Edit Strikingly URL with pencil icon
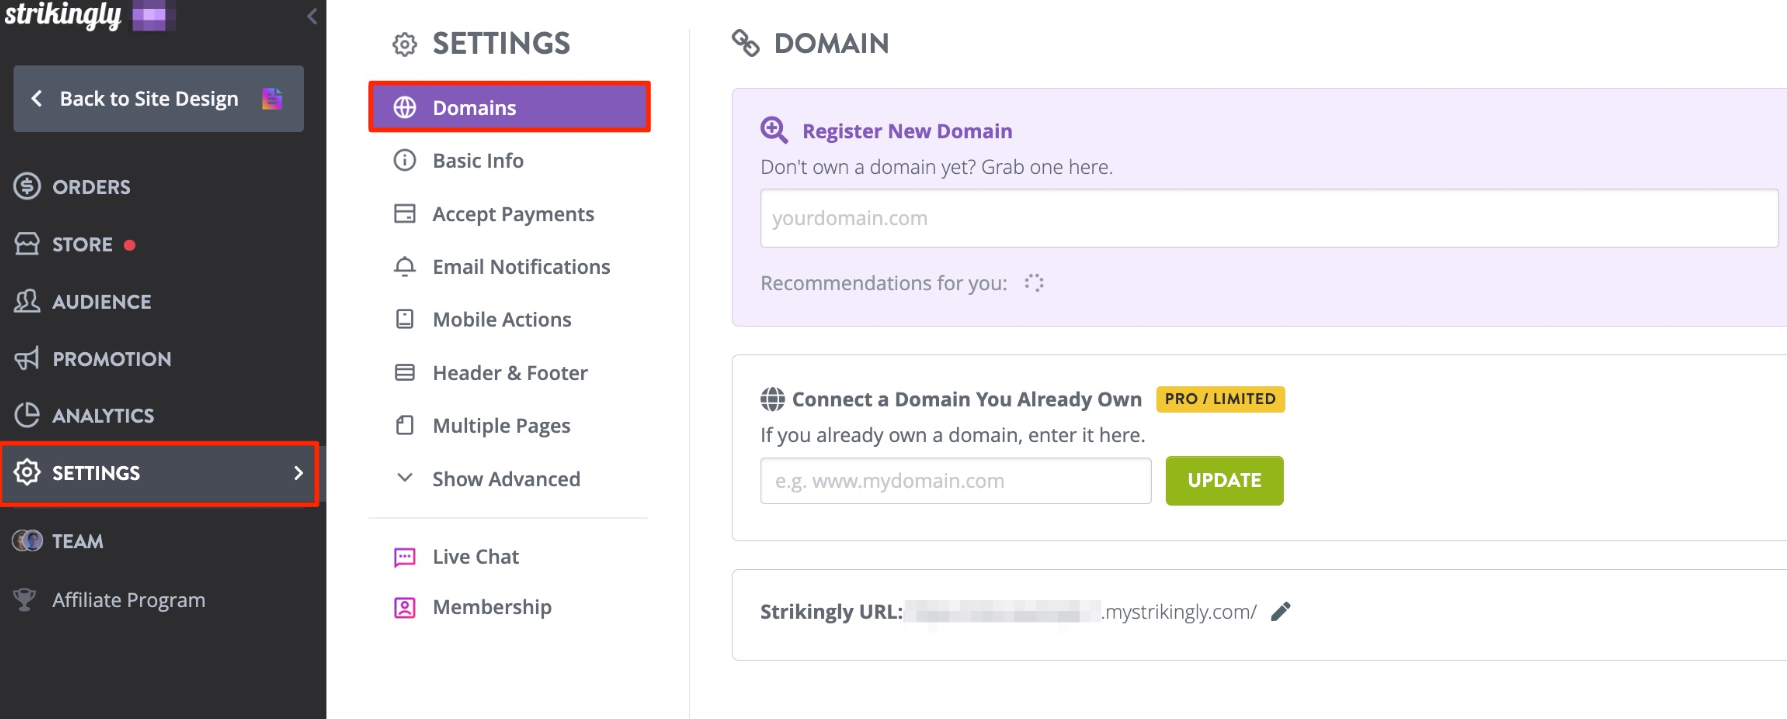1787x719 pixels. click(x=1280, y=611)
